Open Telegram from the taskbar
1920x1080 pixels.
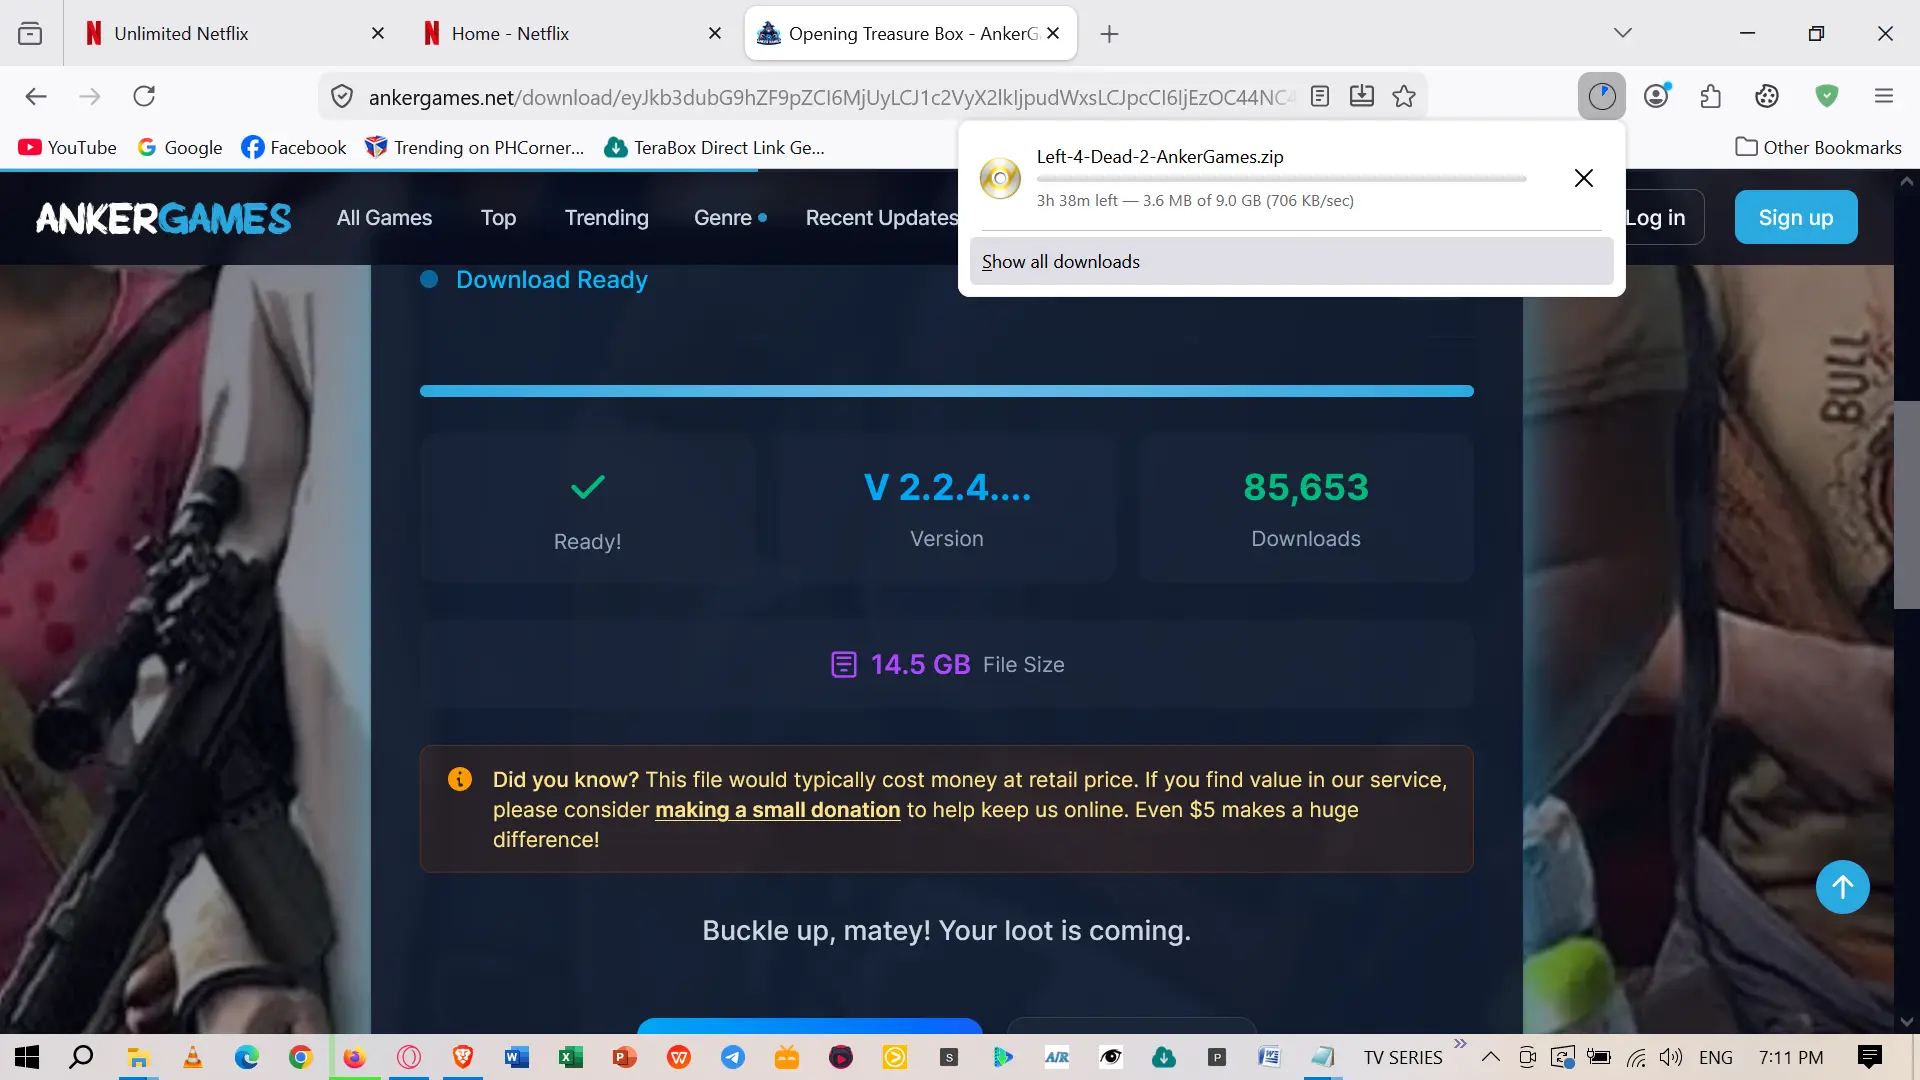733,1057
